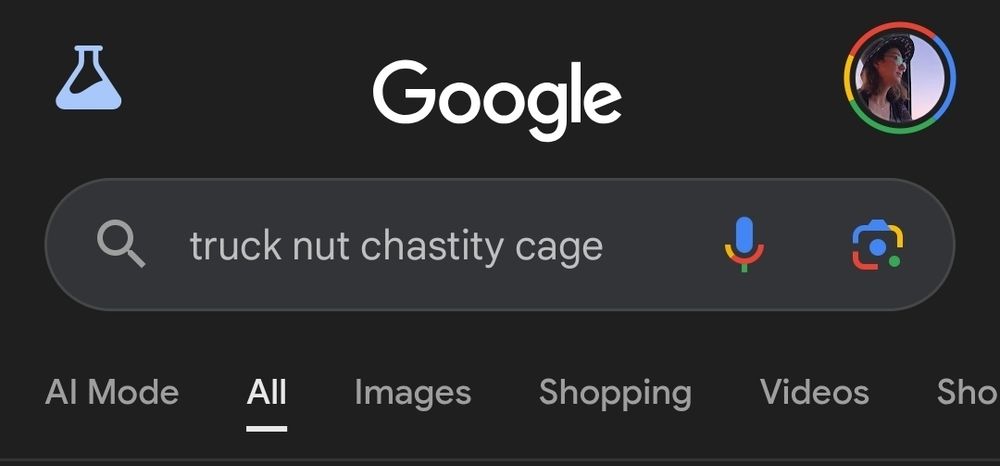Click the empty search bar area before the microphone
Viewport: 1000px width, 466px height.
(x=663, y=246)
